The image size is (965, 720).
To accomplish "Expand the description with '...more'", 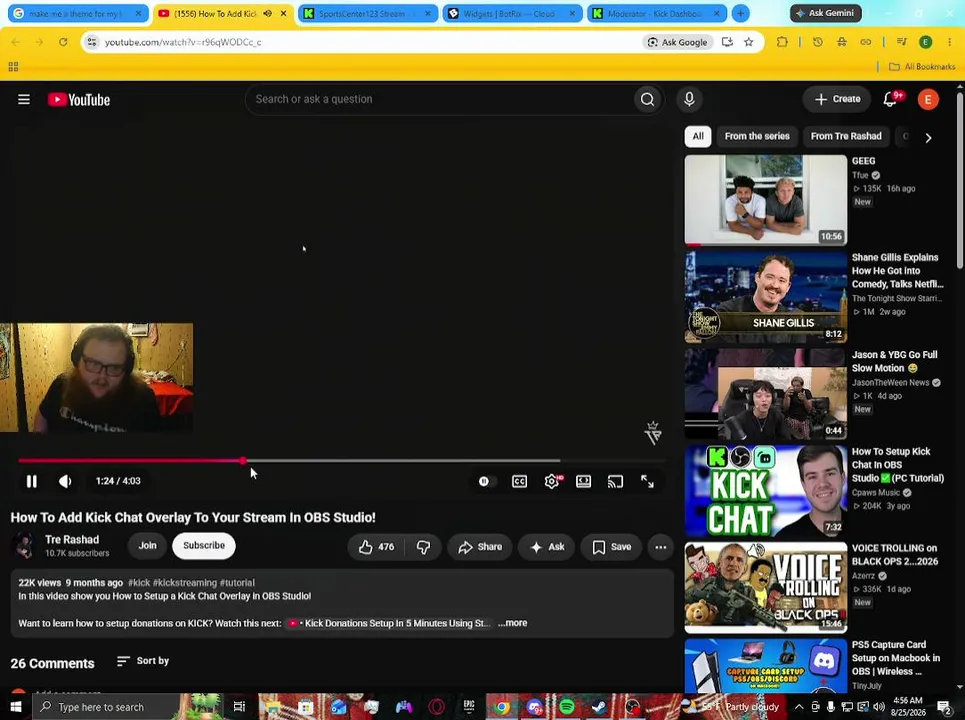I will (x=513, y=623).
